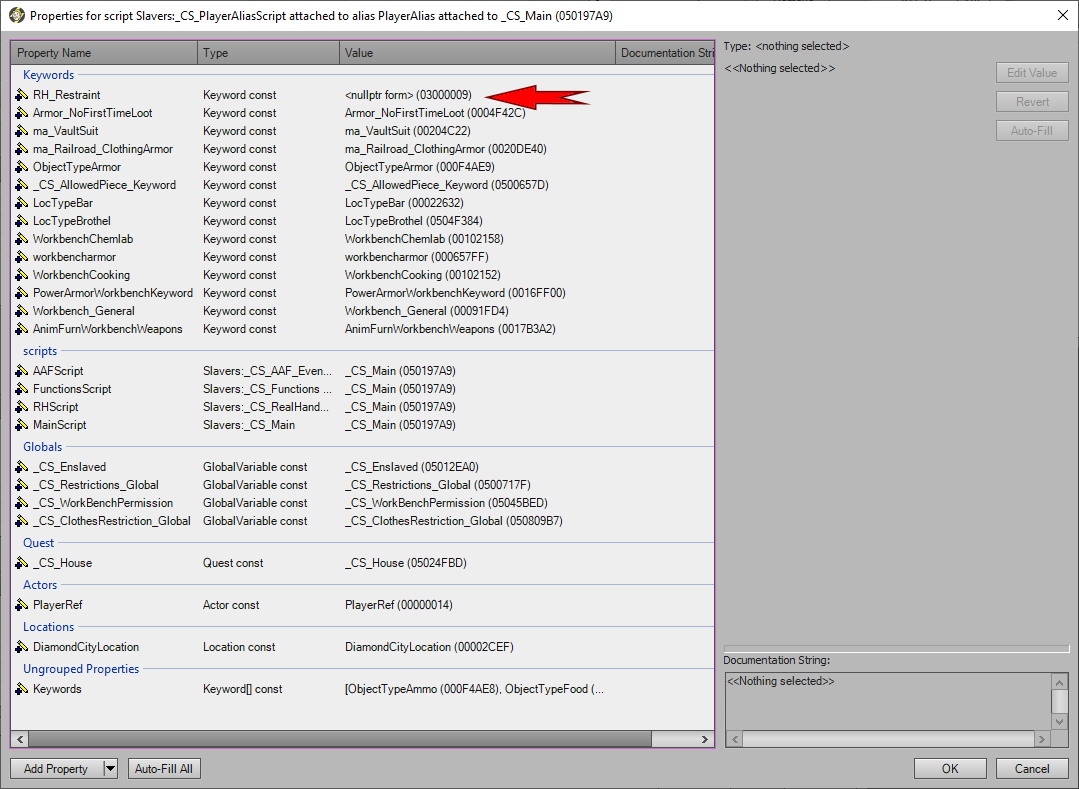This screenshot has height=789, width=1079.
Task: Sort by the Property Name column header
Action: [x=104, y=53]
